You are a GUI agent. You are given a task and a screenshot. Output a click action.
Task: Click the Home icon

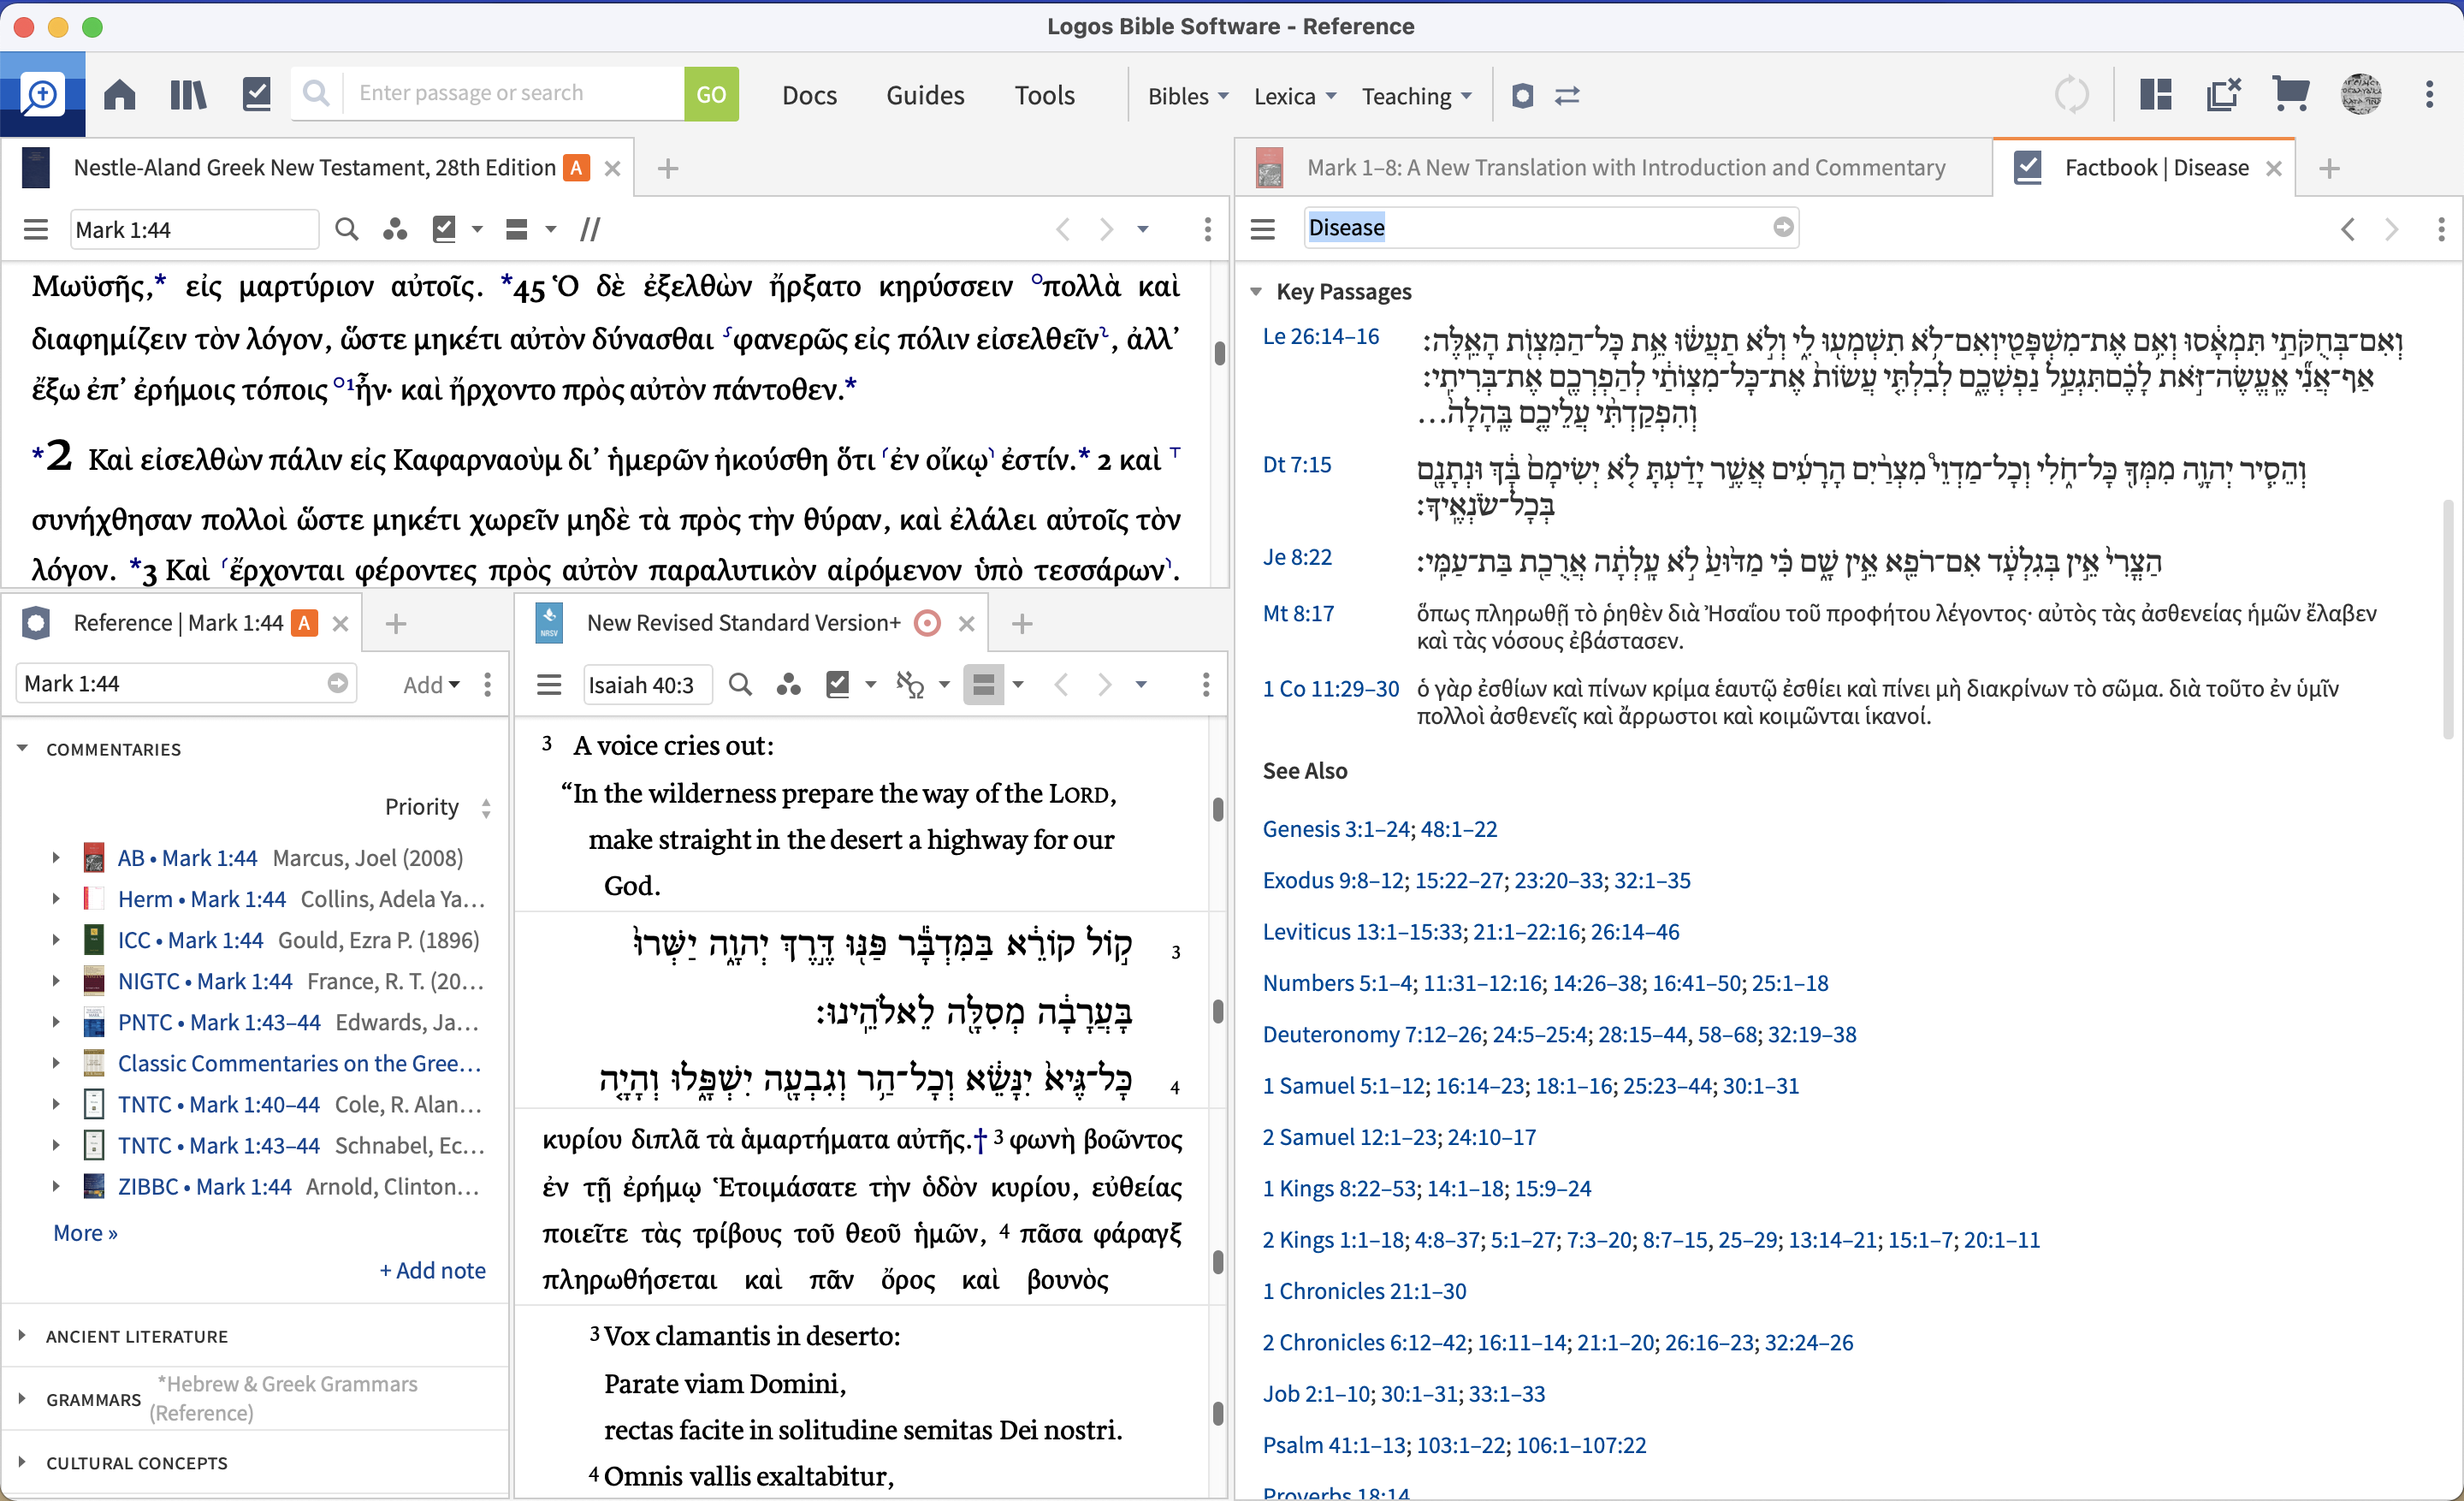119,94
